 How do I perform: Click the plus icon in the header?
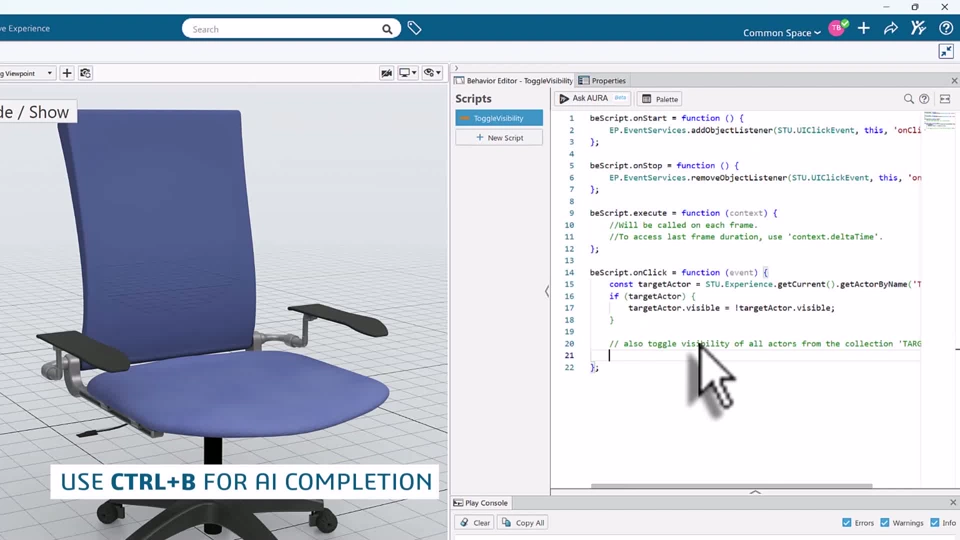863,28
